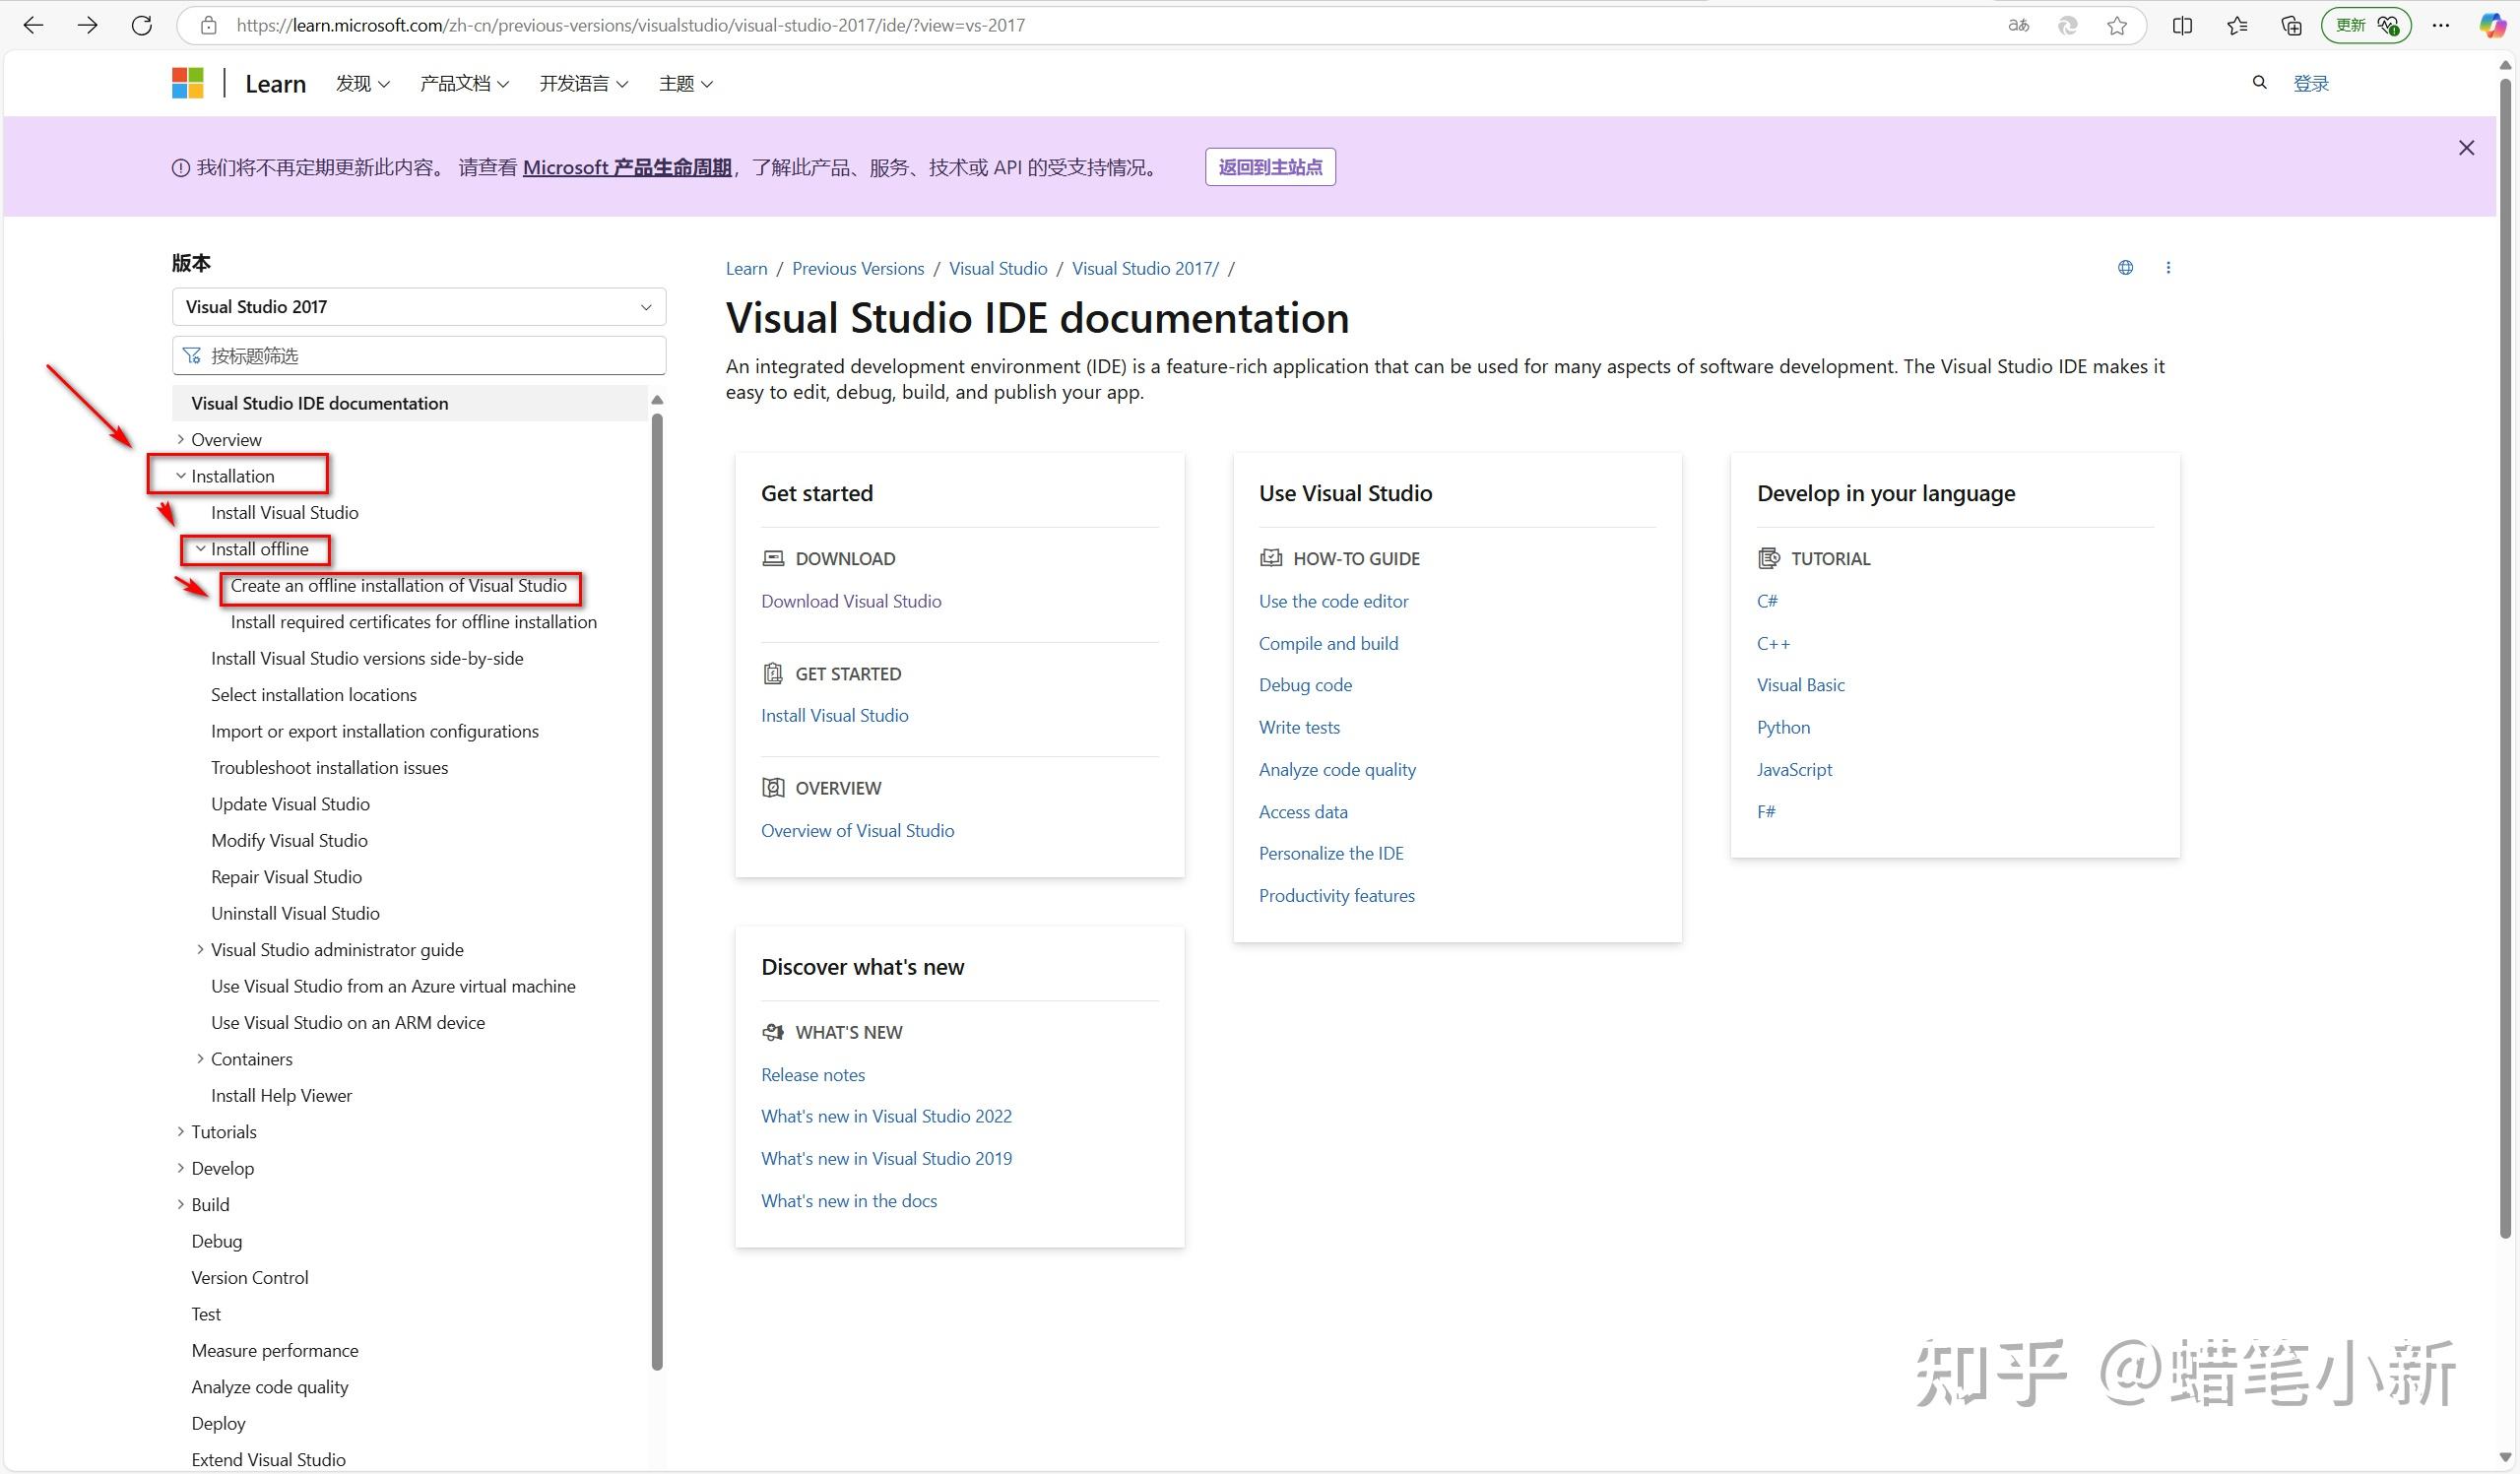This screenshot has width=2520, height=1474.
Task: Open split screen view in the browser
Action: point(2182,25)
